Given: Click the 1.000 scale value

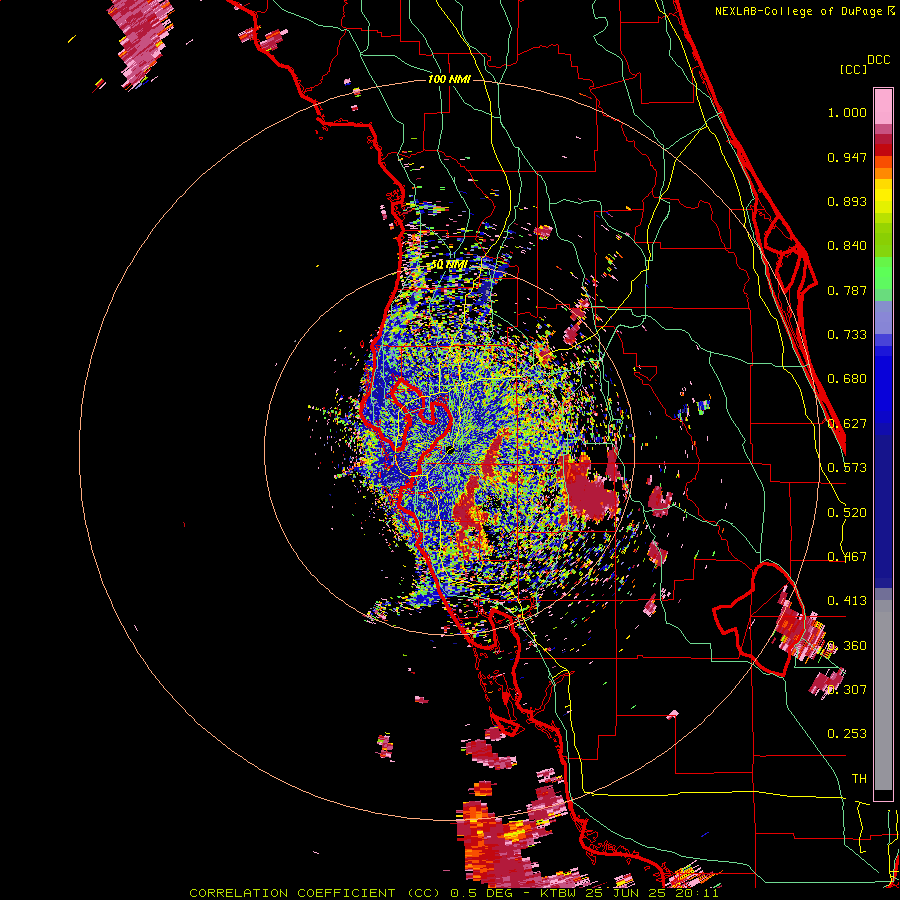Looking at the screenshot, I should 847,112.
